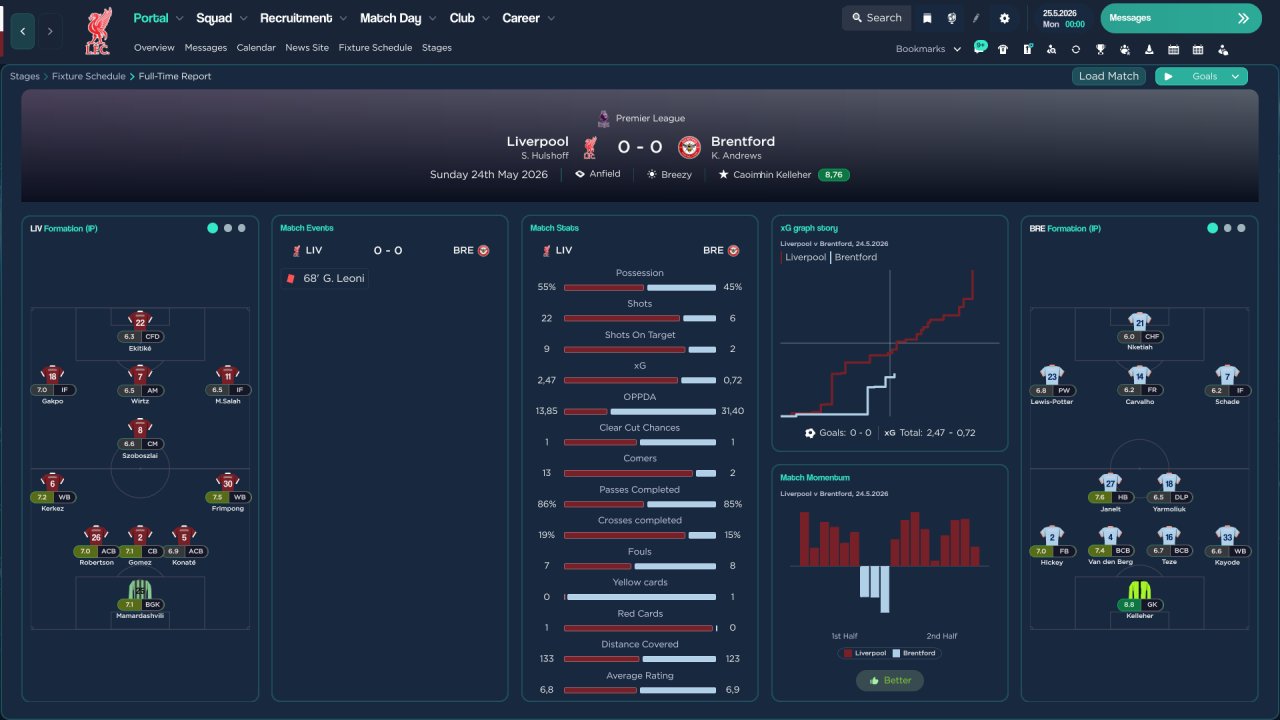The image size is (1280, 720).
Task: Click the shirt squad shortcut icon
Action: (1003, 49)
